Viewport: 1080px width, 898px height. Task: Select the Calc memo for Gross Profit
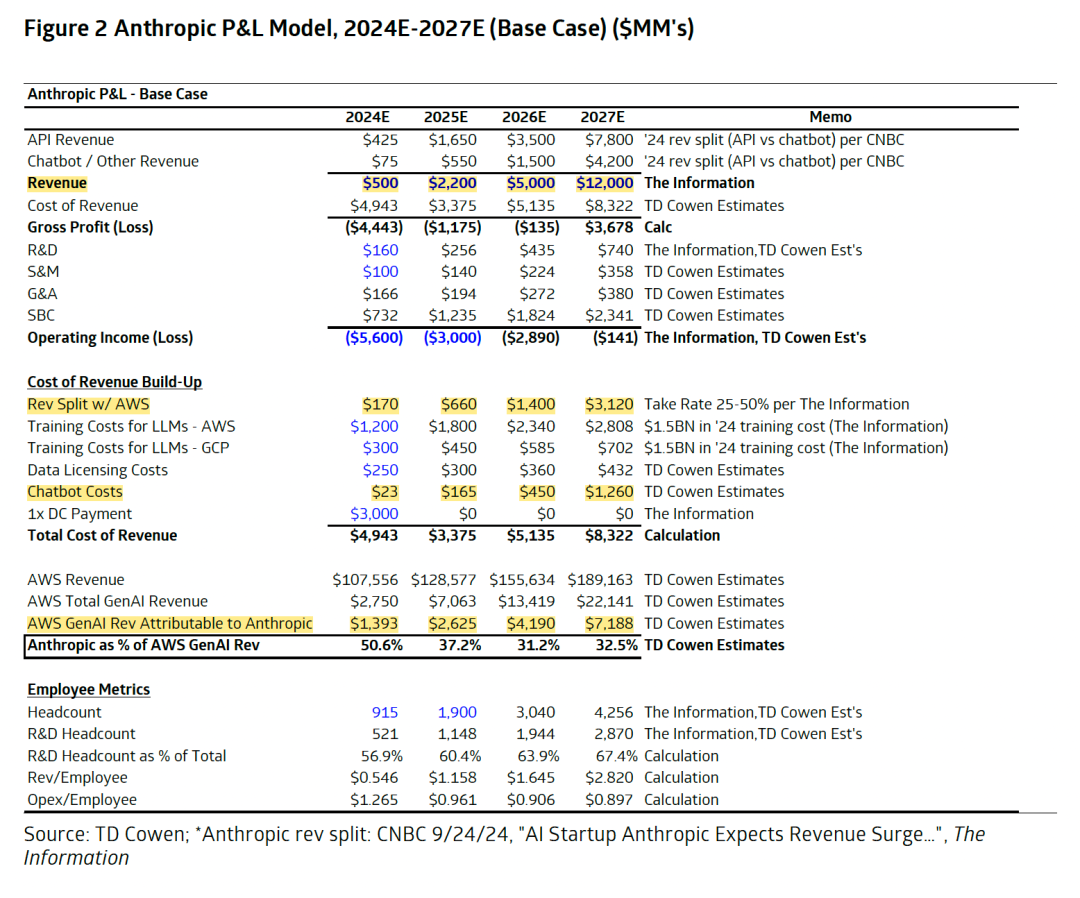tap(658, 227)
